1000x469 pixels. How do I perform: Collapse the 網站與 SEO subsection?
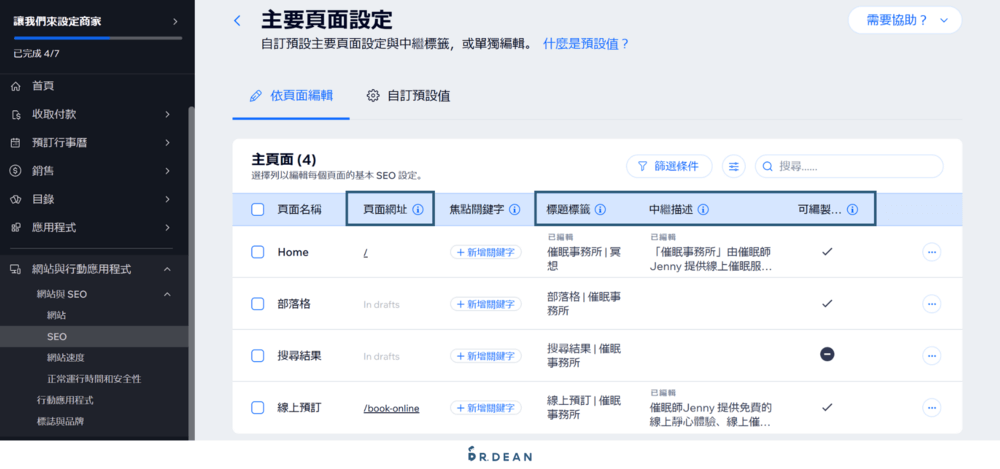coord(167,294)
